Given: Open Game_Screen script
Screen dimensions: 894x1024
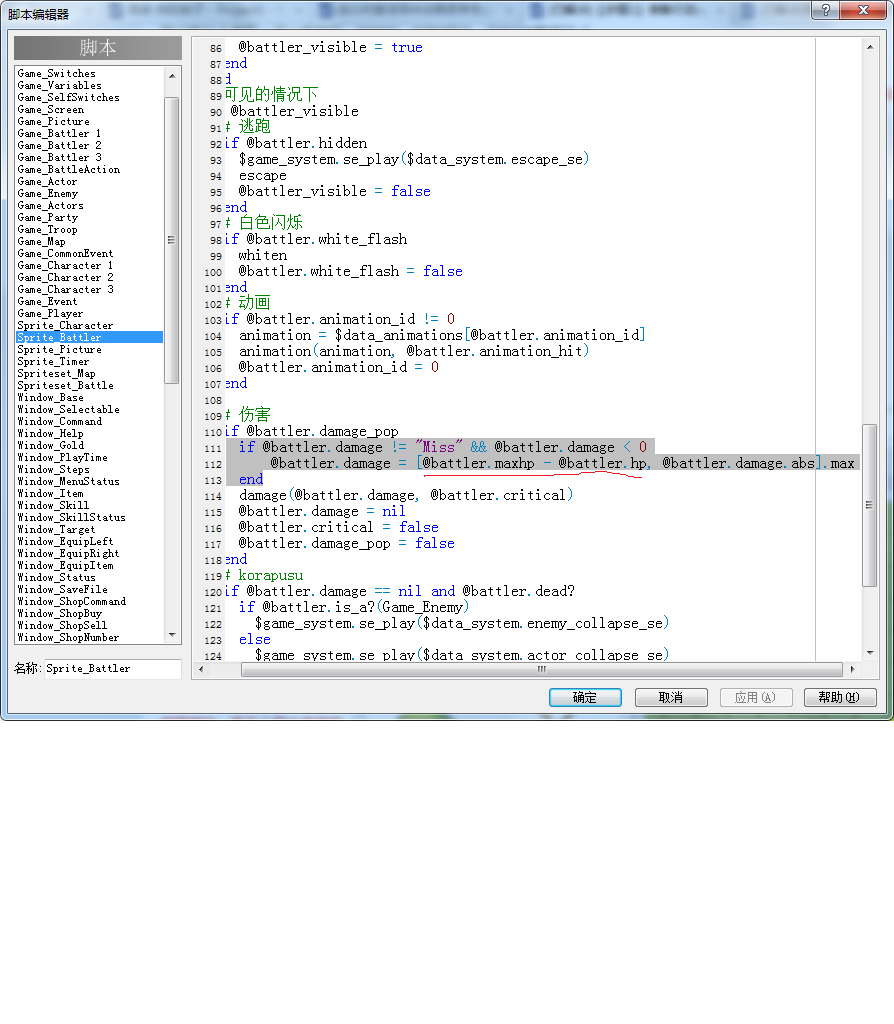Looking at the screenshot, I should point(51,110).
